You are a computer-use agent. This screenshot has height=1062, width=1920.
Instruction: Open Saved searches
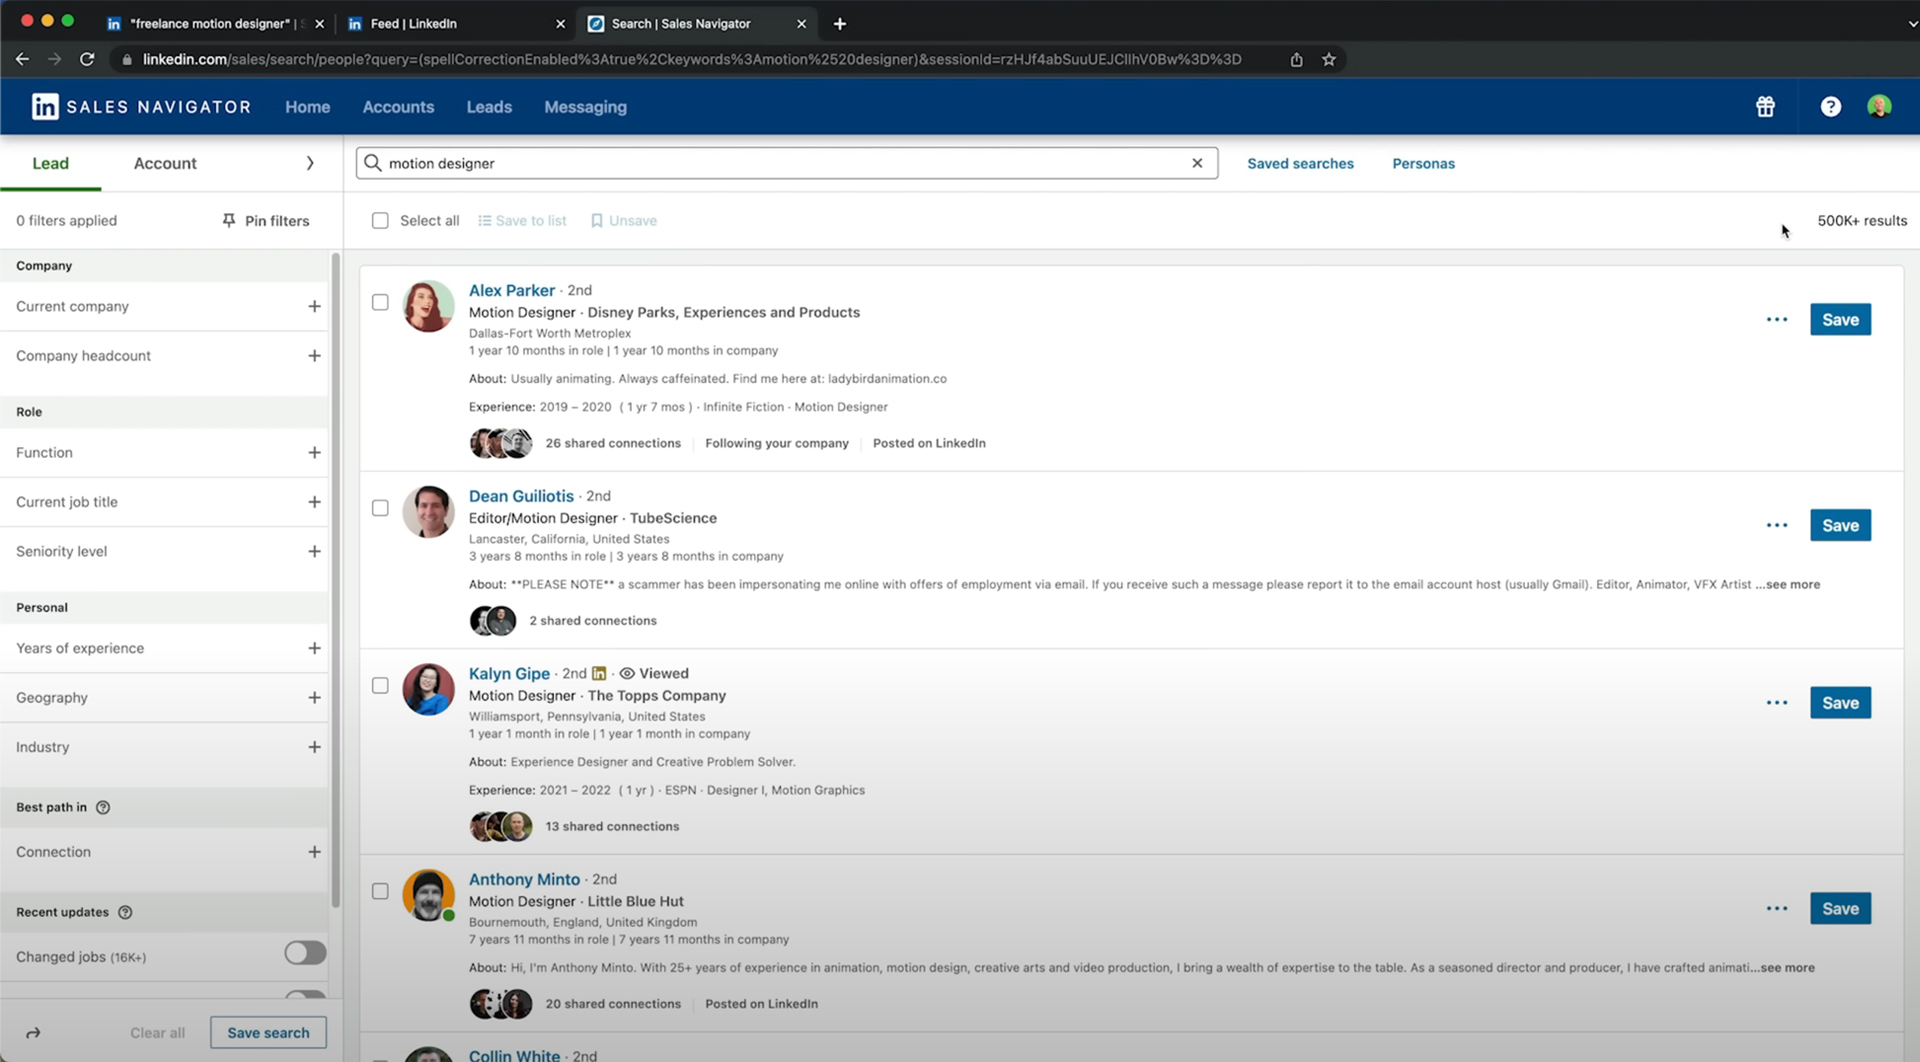1300,164
